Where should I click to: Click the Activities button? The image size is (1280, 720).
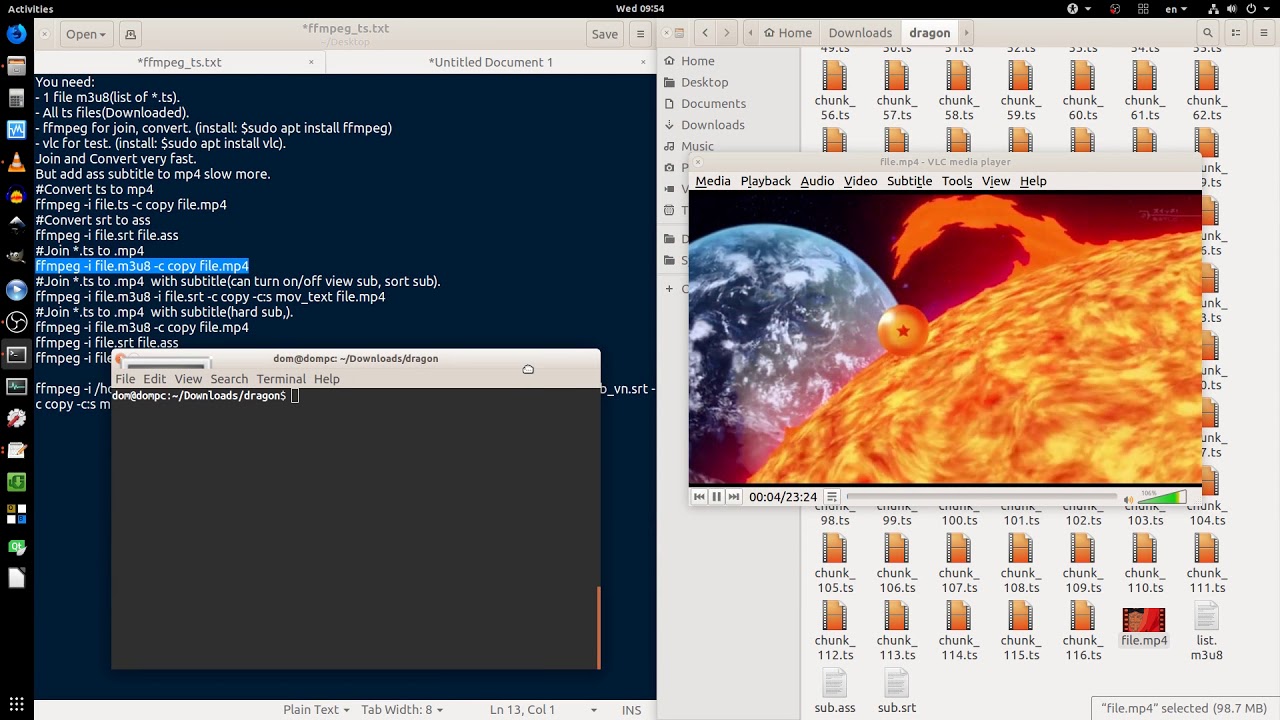(31, 9)
